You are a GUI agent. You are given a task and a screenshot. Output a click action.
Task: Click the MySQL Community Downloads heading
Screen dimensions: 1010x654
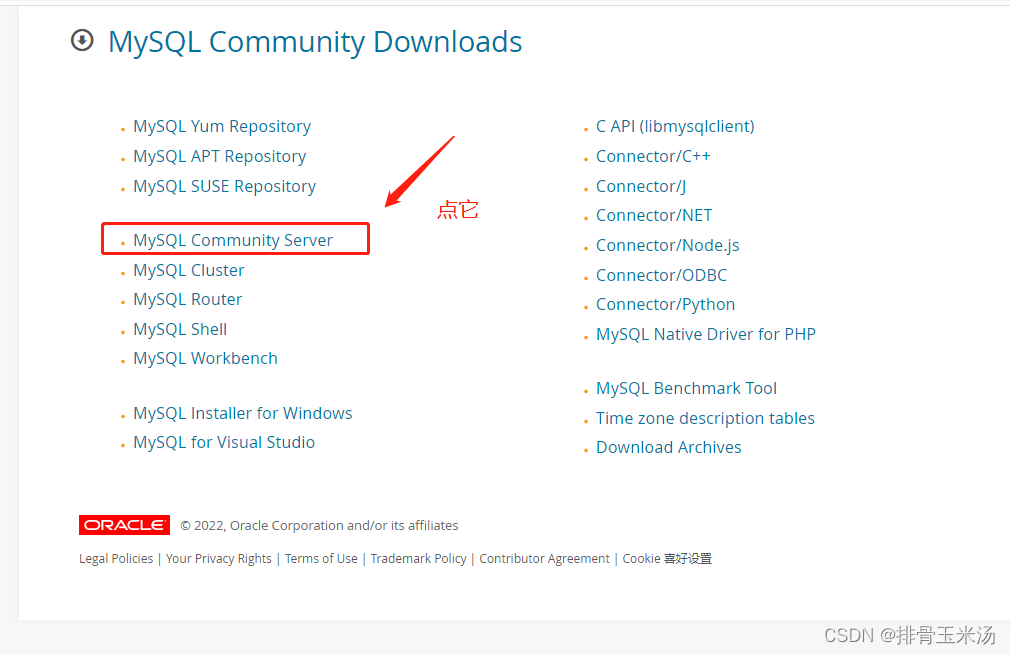(315, 42)
